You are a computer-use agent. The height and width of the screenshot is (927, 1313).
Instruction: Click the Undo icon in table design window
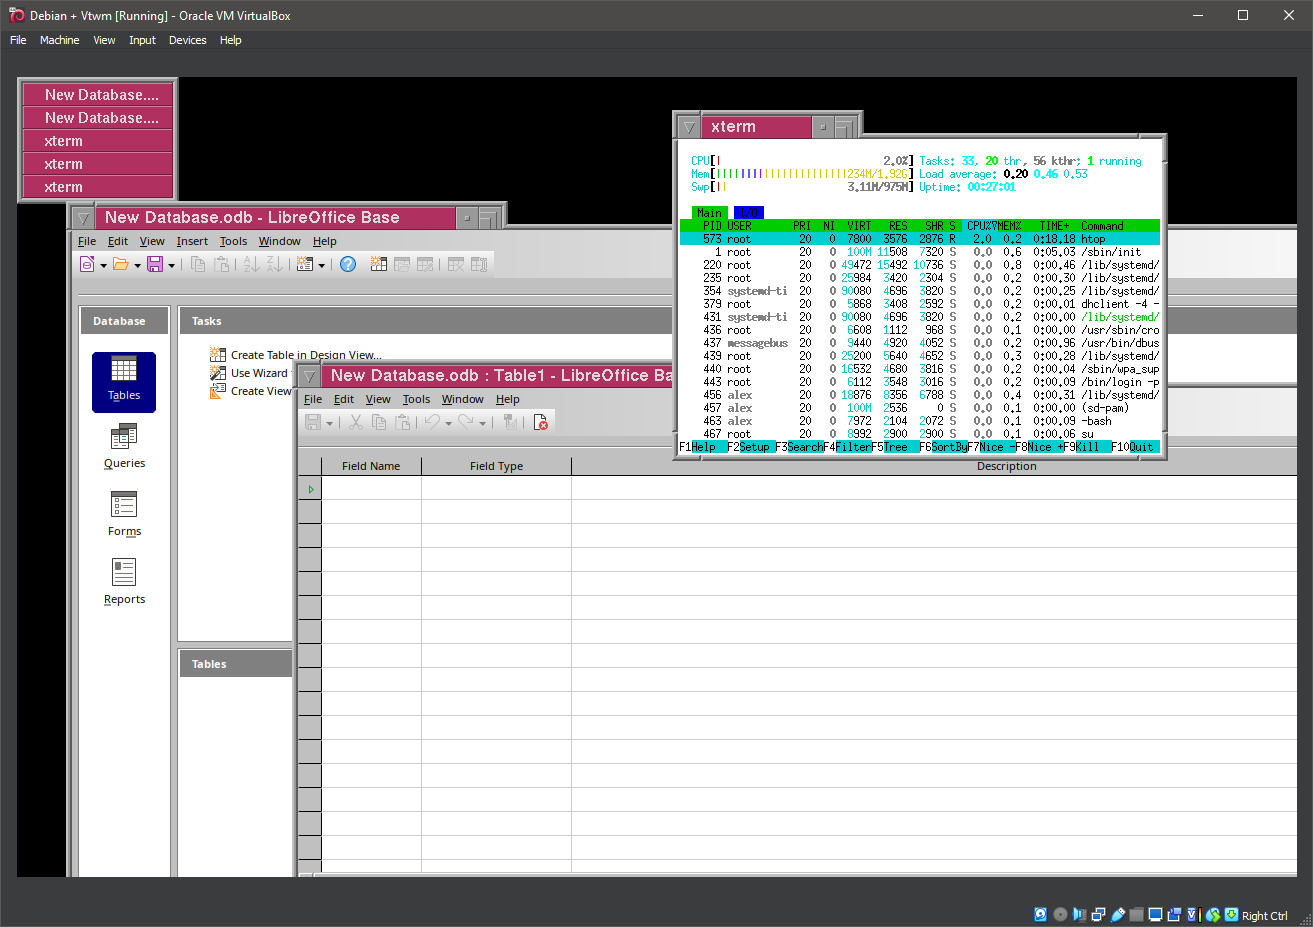434,422
